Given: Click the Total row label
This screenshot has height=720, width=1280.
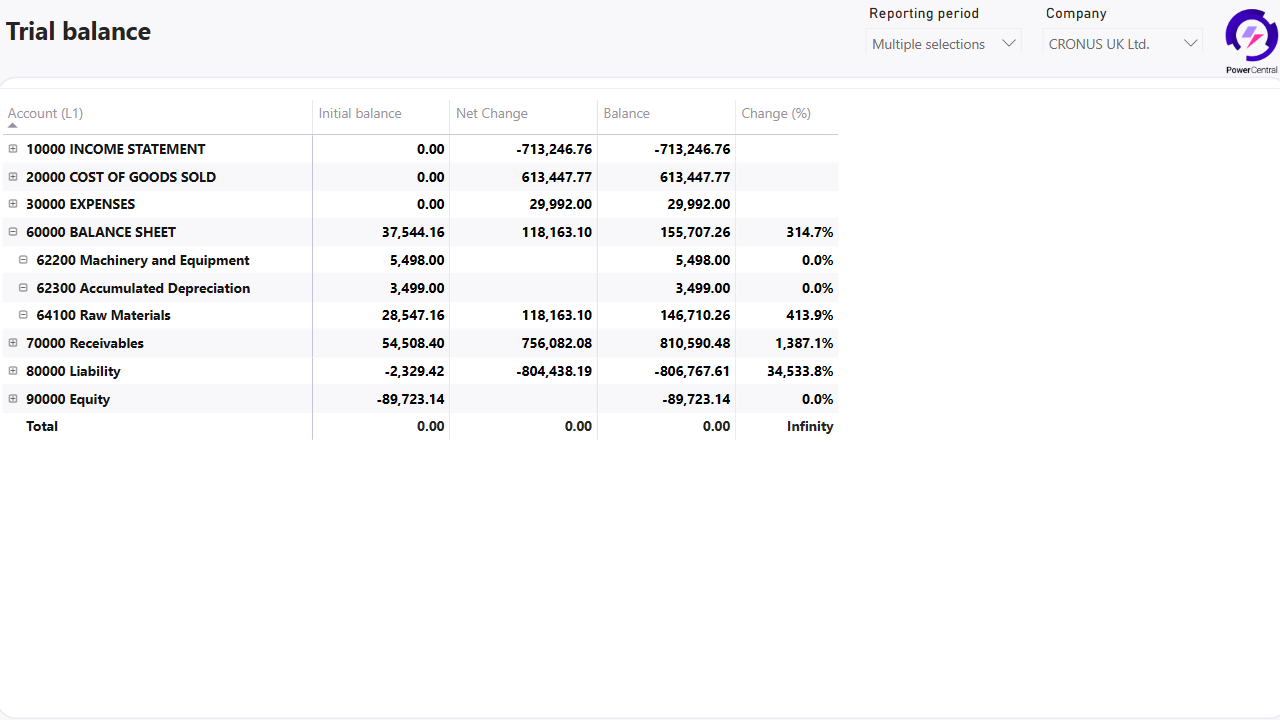Looking at the screenshot, I should click(x=42, y=426).
